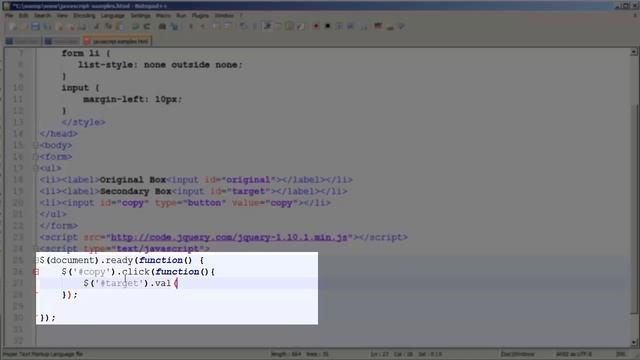Click 'list-style: none outside none;' text
Image resolution: width=640 pixels, height=360 pixels.
pos(160,65)
